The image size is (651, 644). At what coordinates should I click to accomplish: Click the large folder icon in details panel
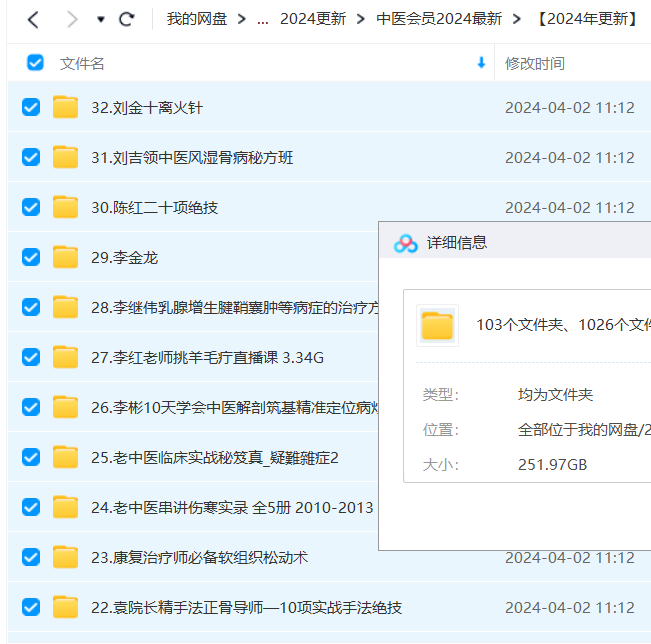click(437, 325)
